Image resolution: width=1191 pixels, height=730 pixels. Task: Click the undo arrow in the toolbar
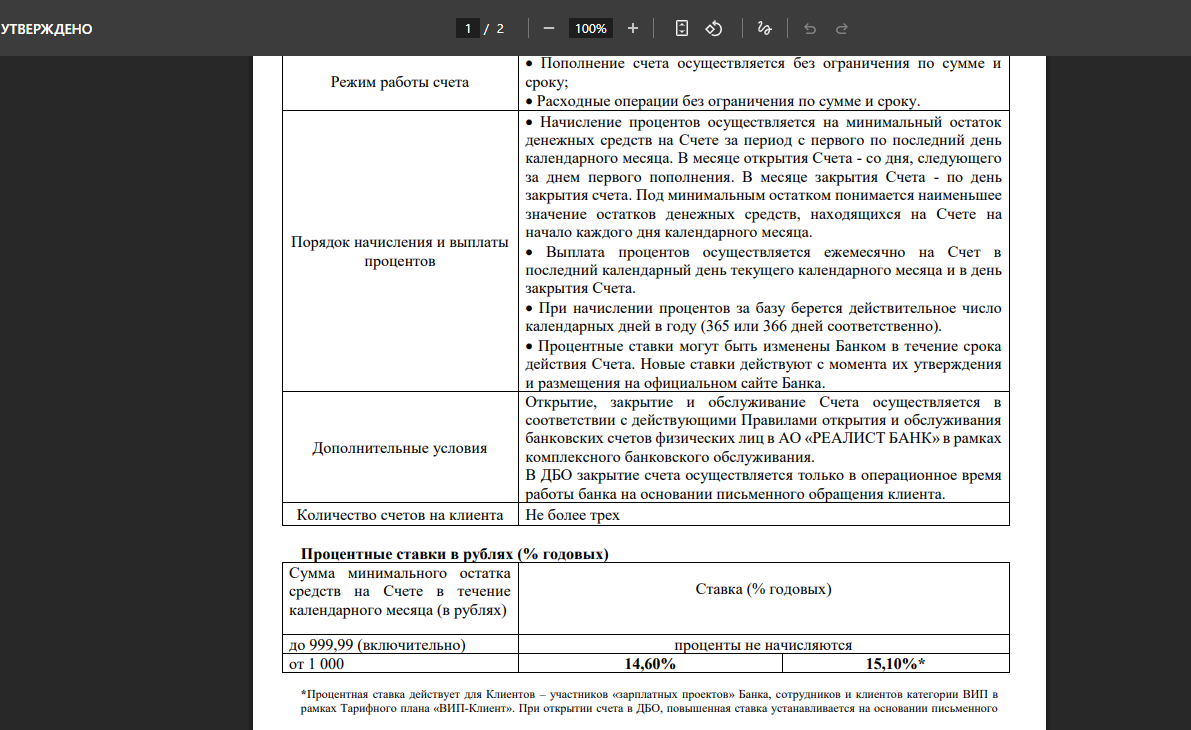click(x=810, y=29)
